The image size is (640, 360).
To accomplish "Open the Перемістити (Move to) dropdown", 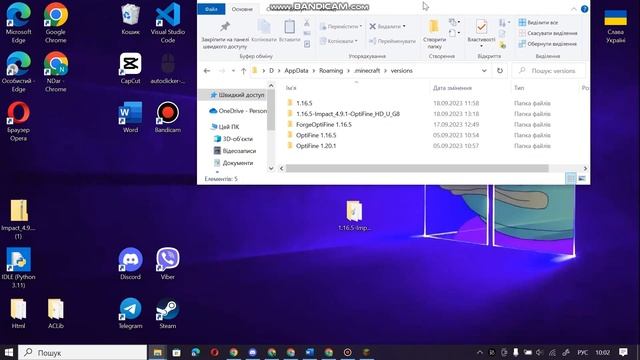I will click(x=340, y=27).
